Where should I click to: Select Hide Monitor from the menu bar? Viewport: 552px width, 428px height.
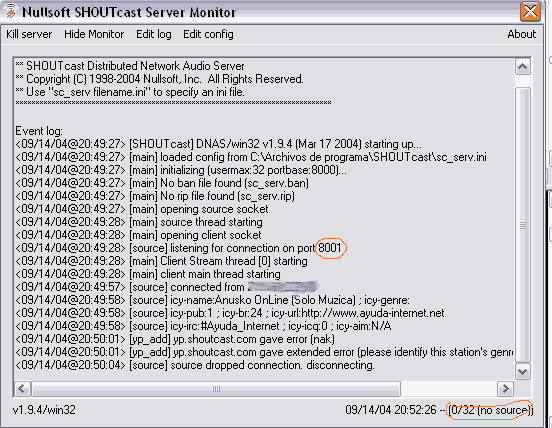94,34
